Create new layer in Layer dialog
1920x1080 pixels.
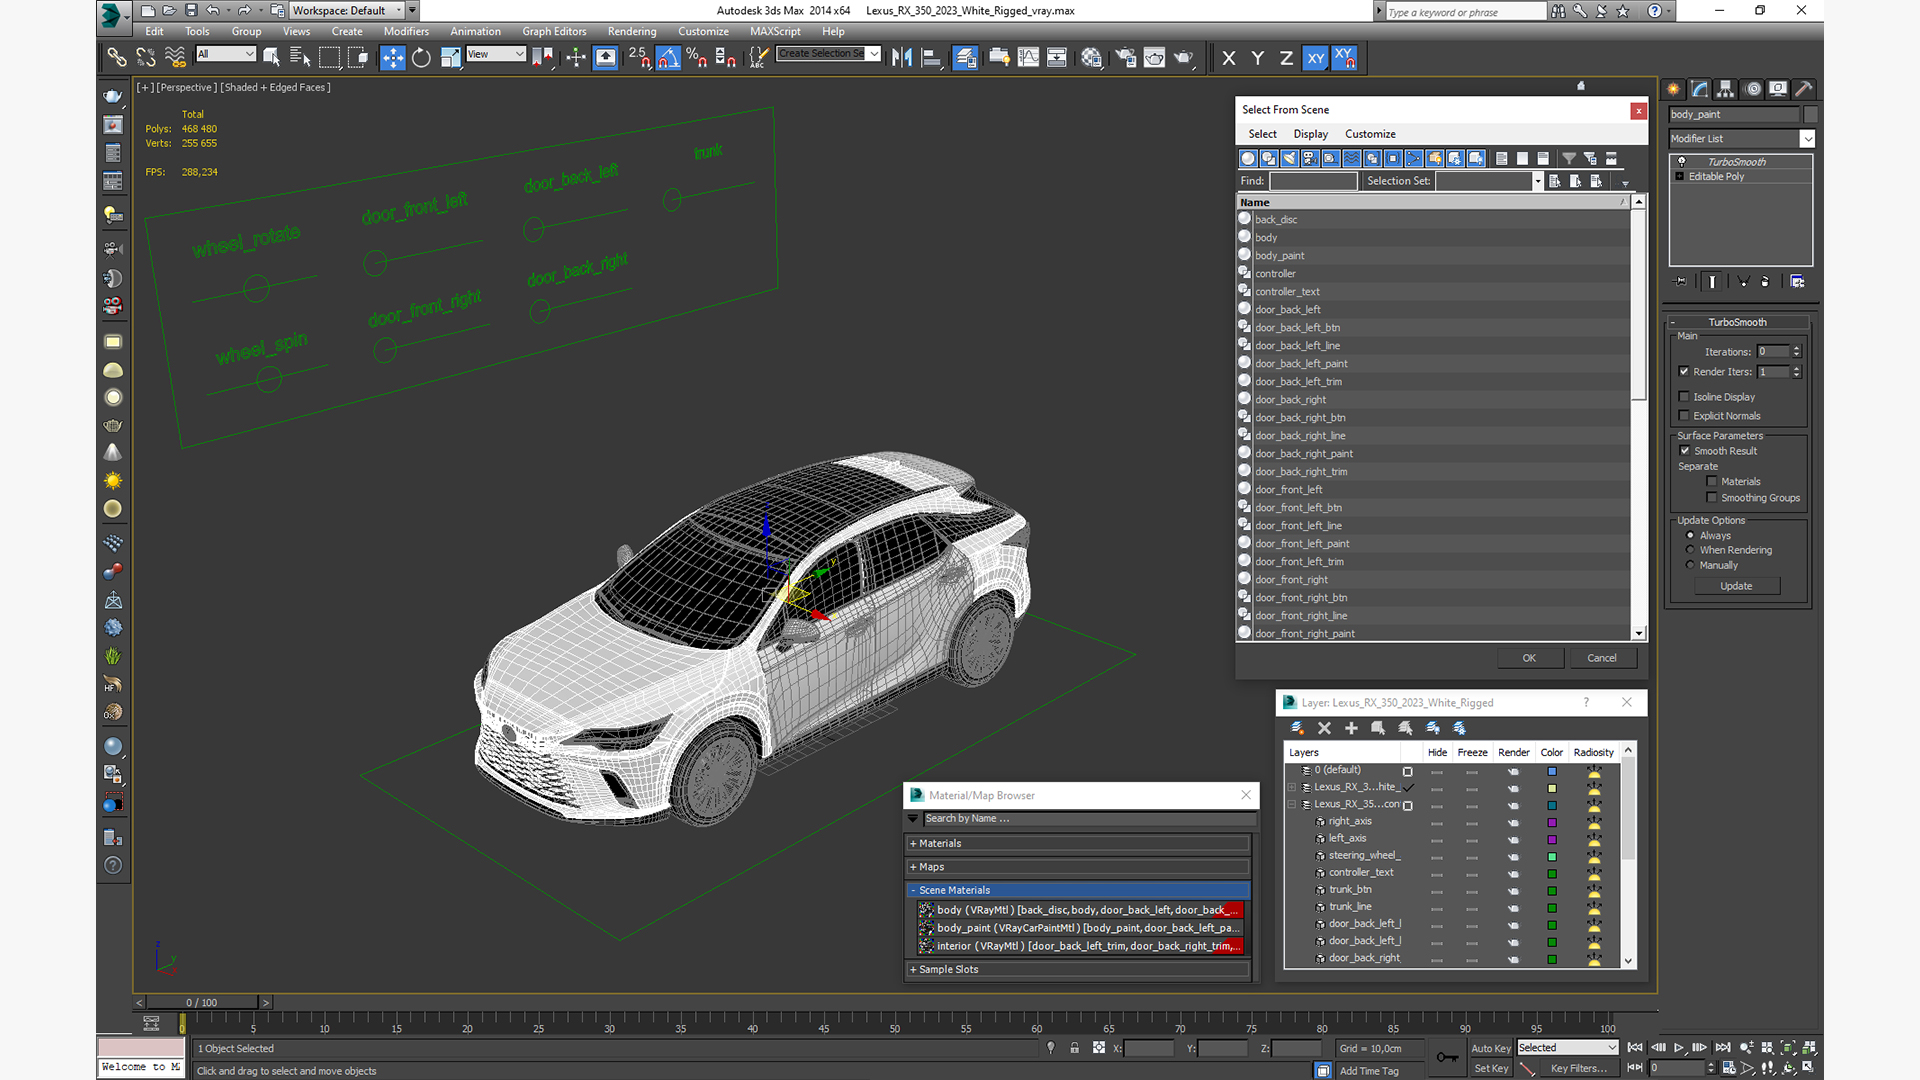pos(1297,728)
